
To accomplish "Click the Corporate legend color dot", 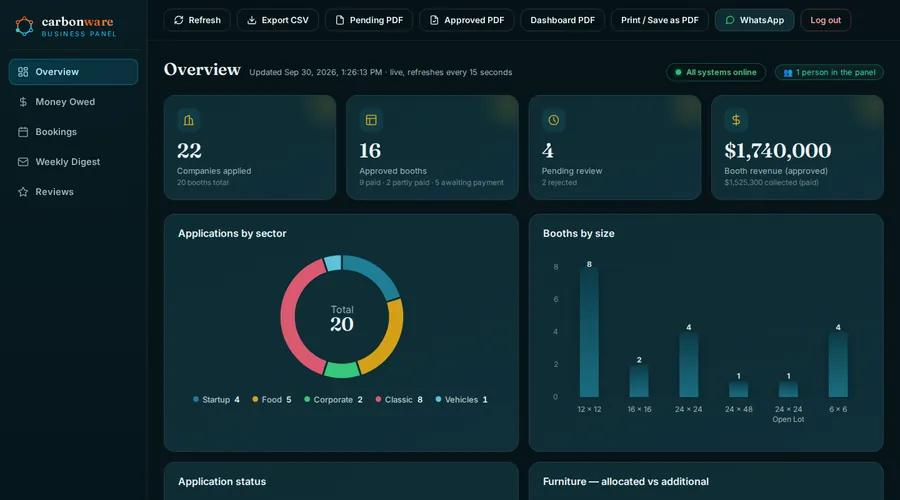I will [x=307, y=399].
